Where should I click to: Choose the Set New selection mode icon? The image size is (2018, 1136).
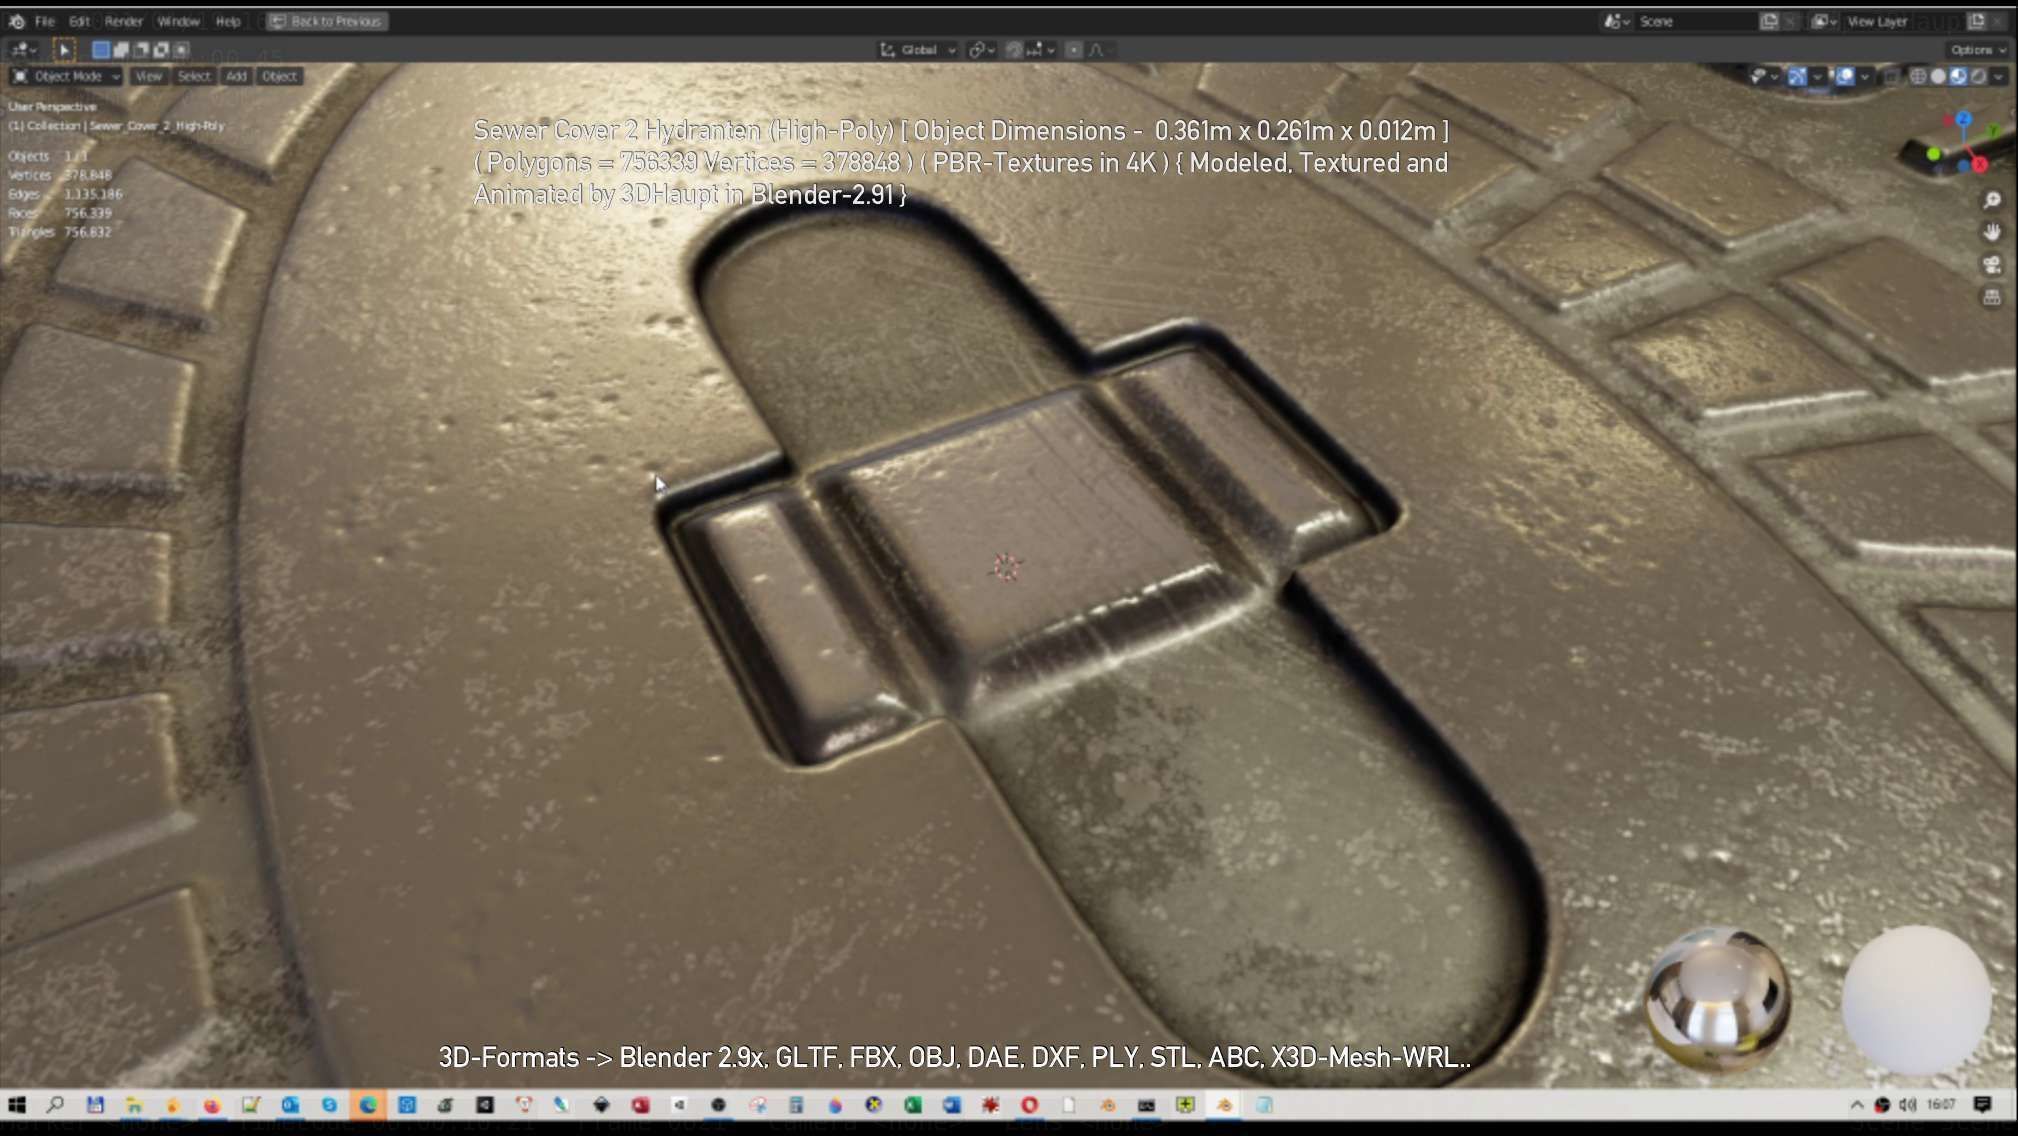point(101,49)
